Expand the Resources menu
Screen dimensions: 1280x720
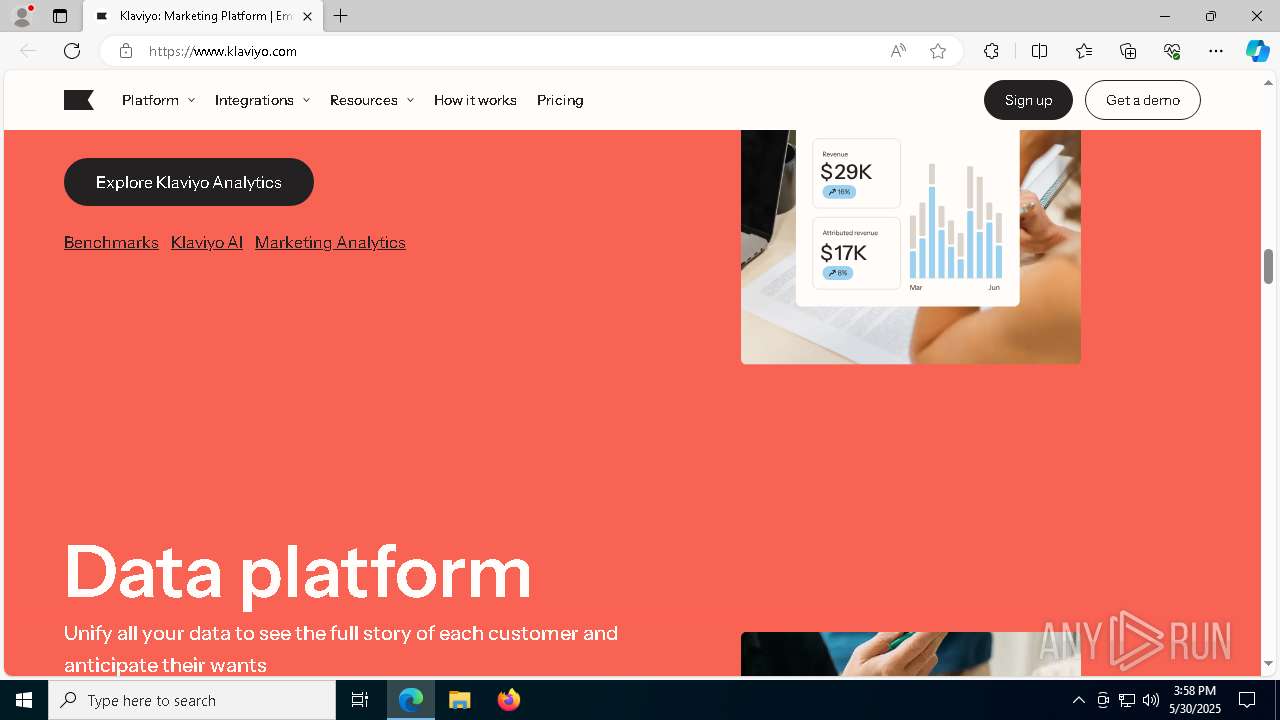pyautogui.click(x=372, y=100)
